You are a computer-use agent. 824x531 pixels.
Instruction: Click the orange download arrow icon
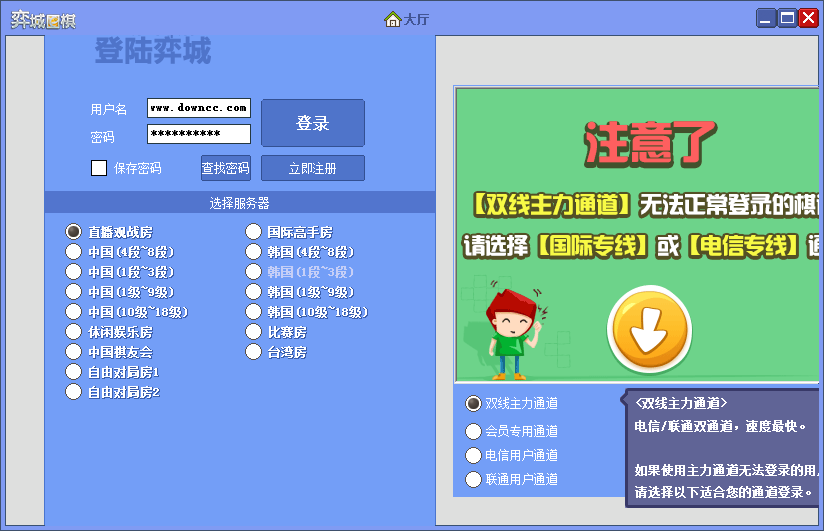[649, 327]
